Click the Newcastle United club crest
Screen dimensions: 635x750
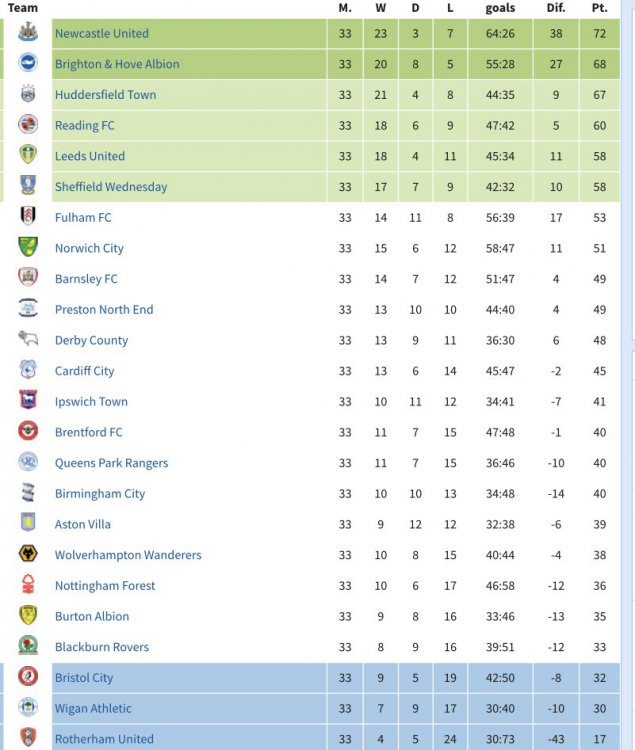tap(28, 33)
